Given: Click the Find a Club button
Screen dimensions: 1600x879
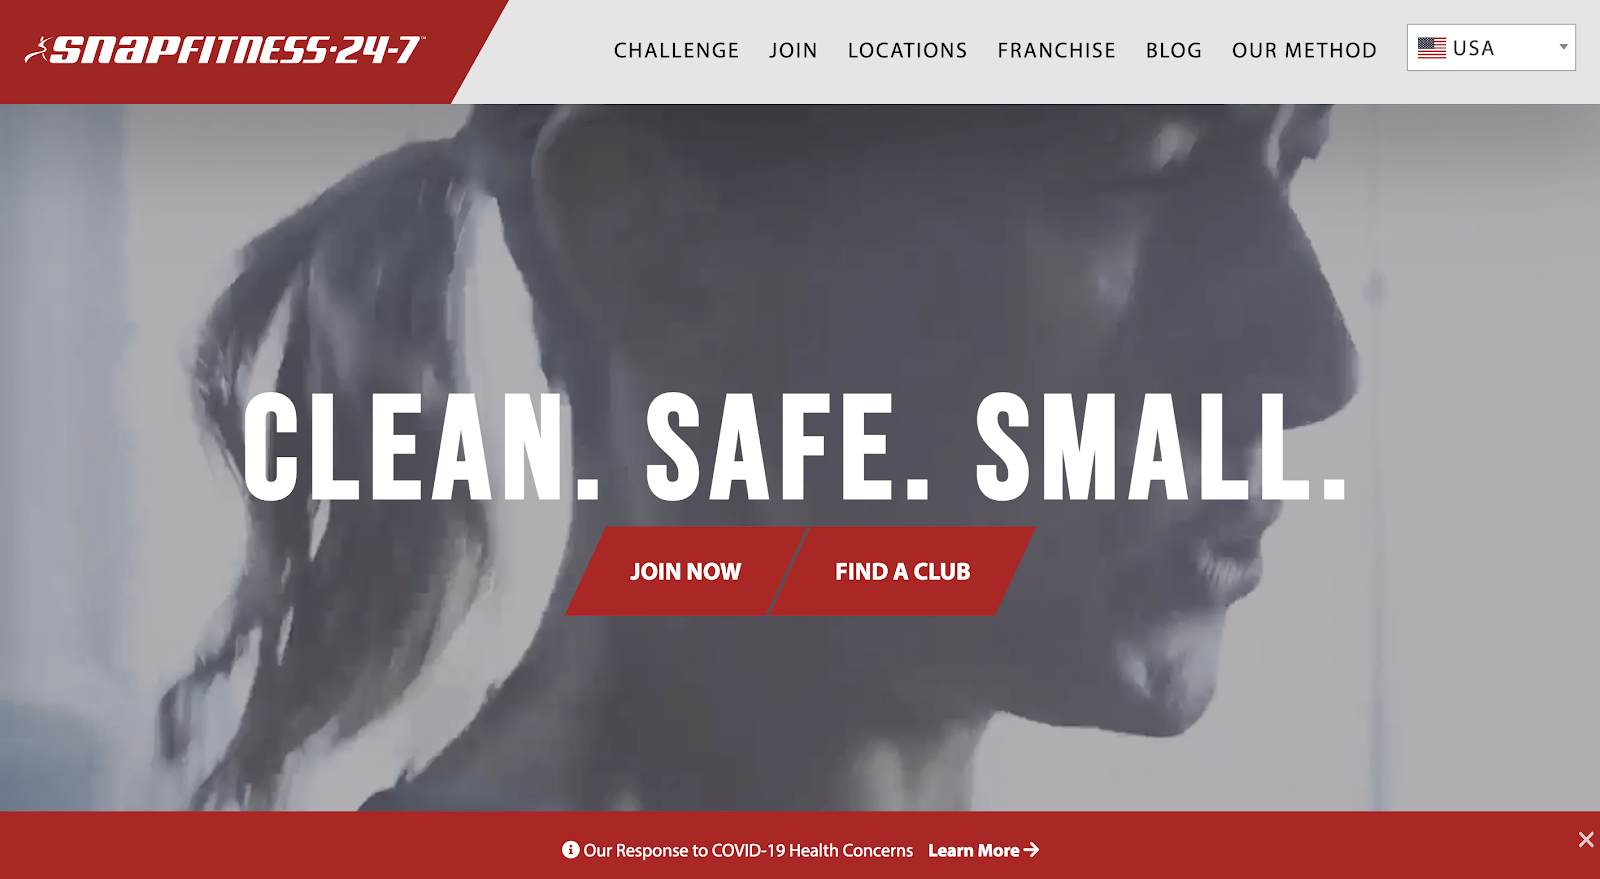Looking at the screenshot, I should pos(903,571).
